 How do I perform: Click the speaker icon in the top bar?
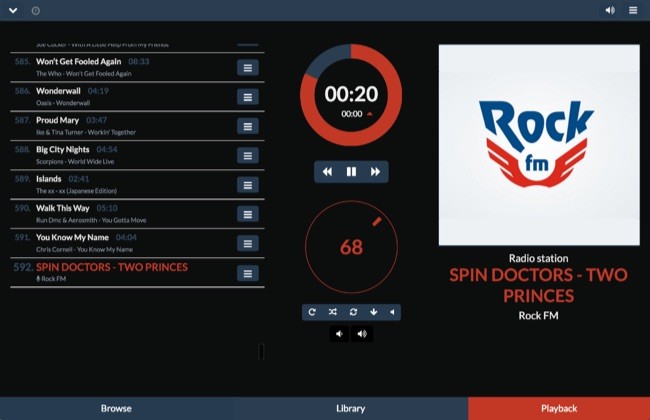610,10
